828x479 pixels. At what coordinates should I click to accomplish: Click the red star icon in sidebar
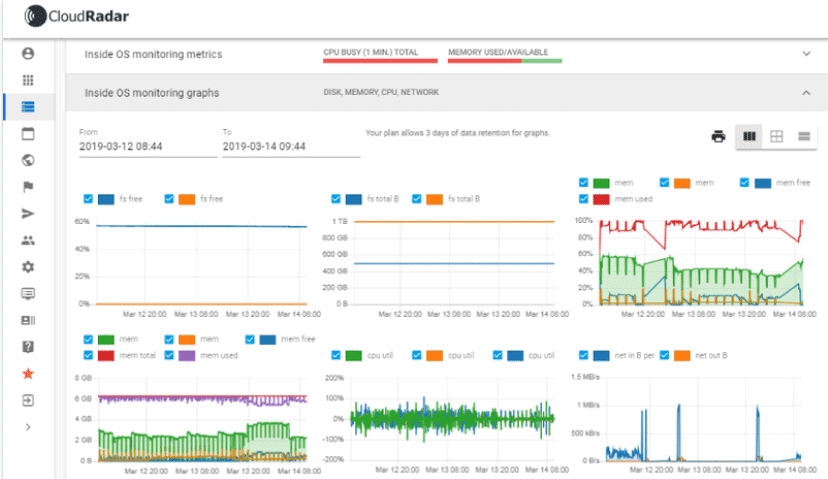(28, 374)
